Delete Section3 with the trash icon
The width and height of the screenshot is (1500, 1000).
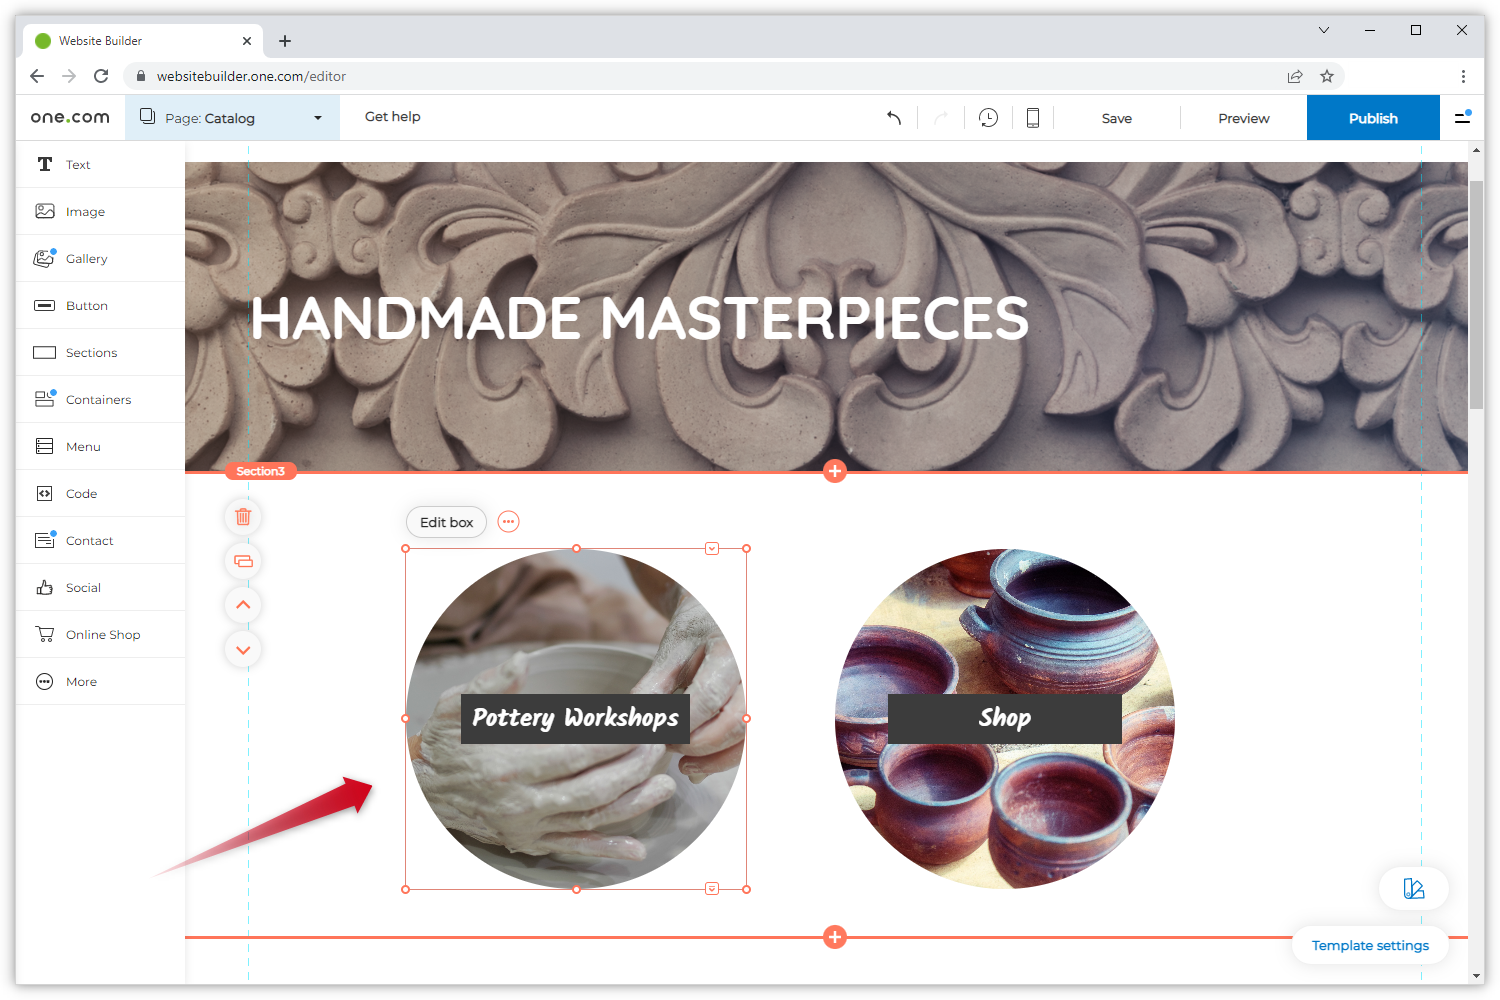point(243,517)
